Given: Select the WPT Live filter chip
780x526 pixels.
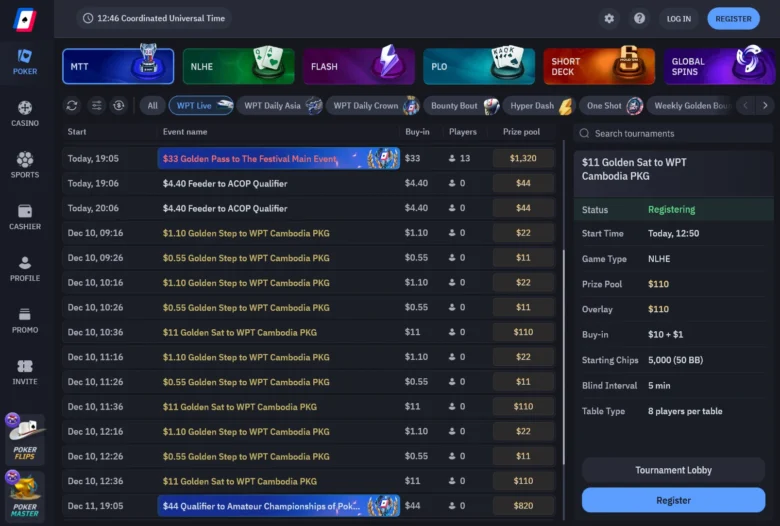Looking at the screenshot, I should [x=202, y=105].
